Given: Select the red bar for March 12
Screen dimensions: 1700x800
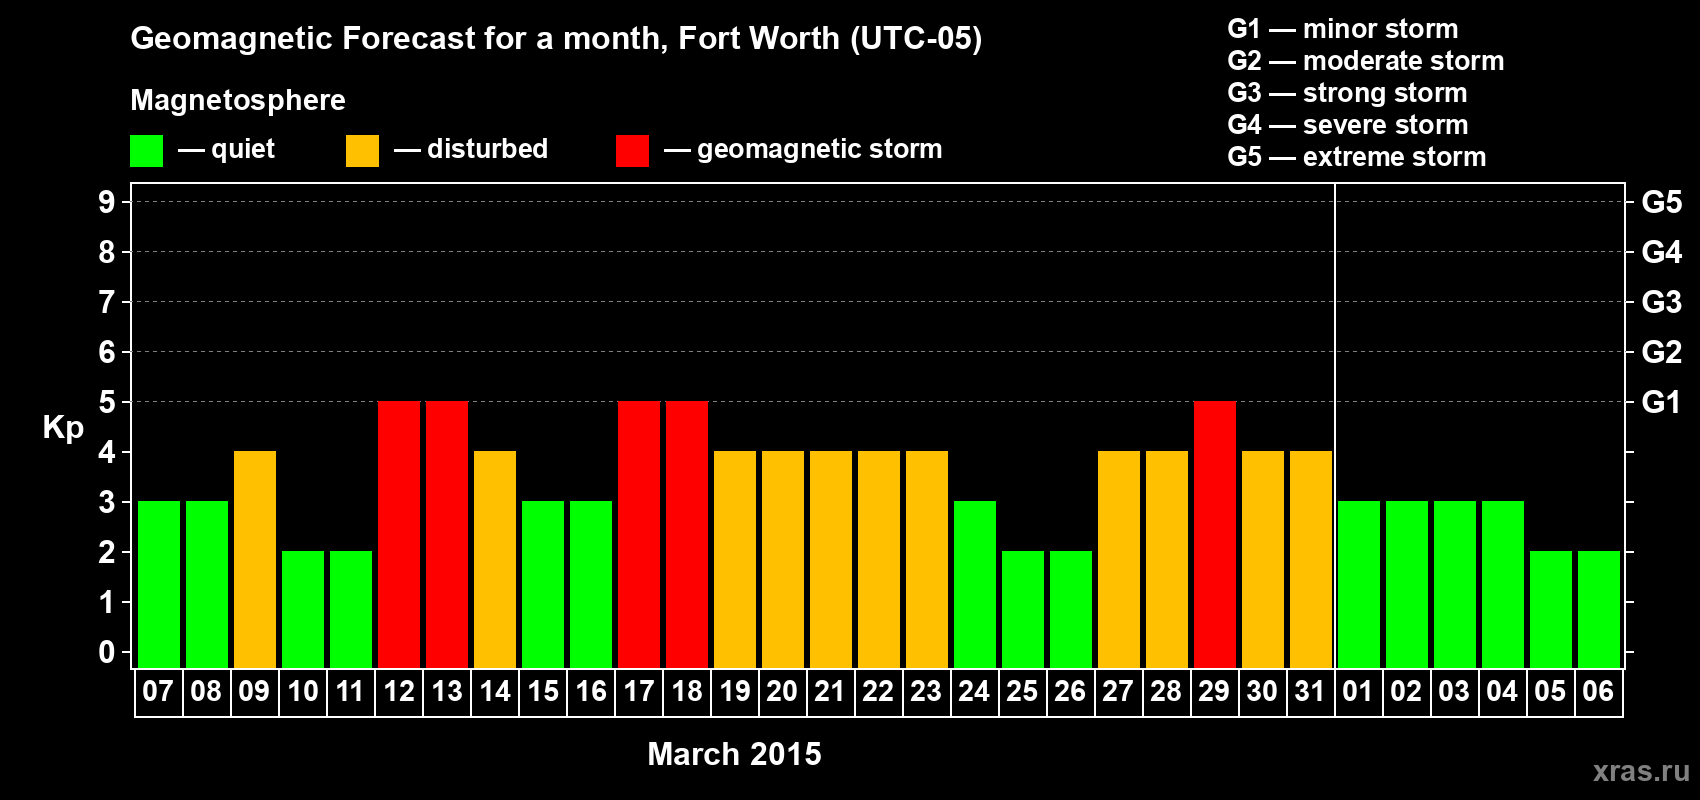Looking at the screenshot, I should 399,534.
